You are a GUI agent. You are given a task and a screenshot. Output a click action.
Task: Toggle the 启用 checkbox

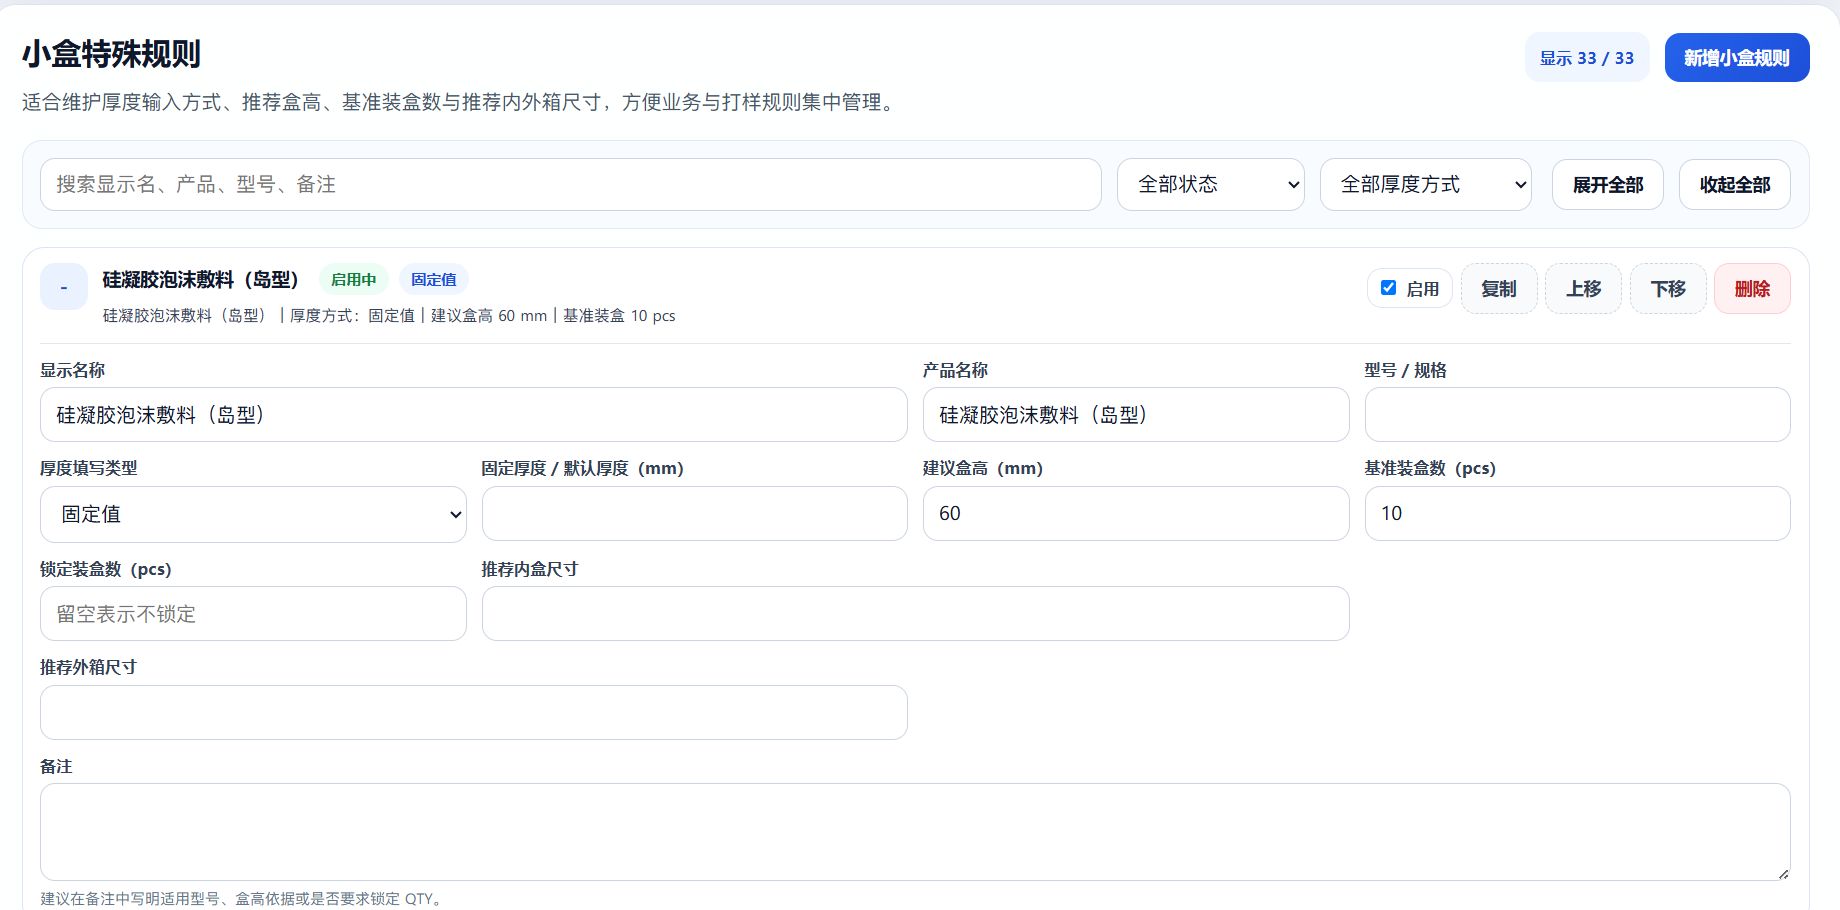(1388, 288)
